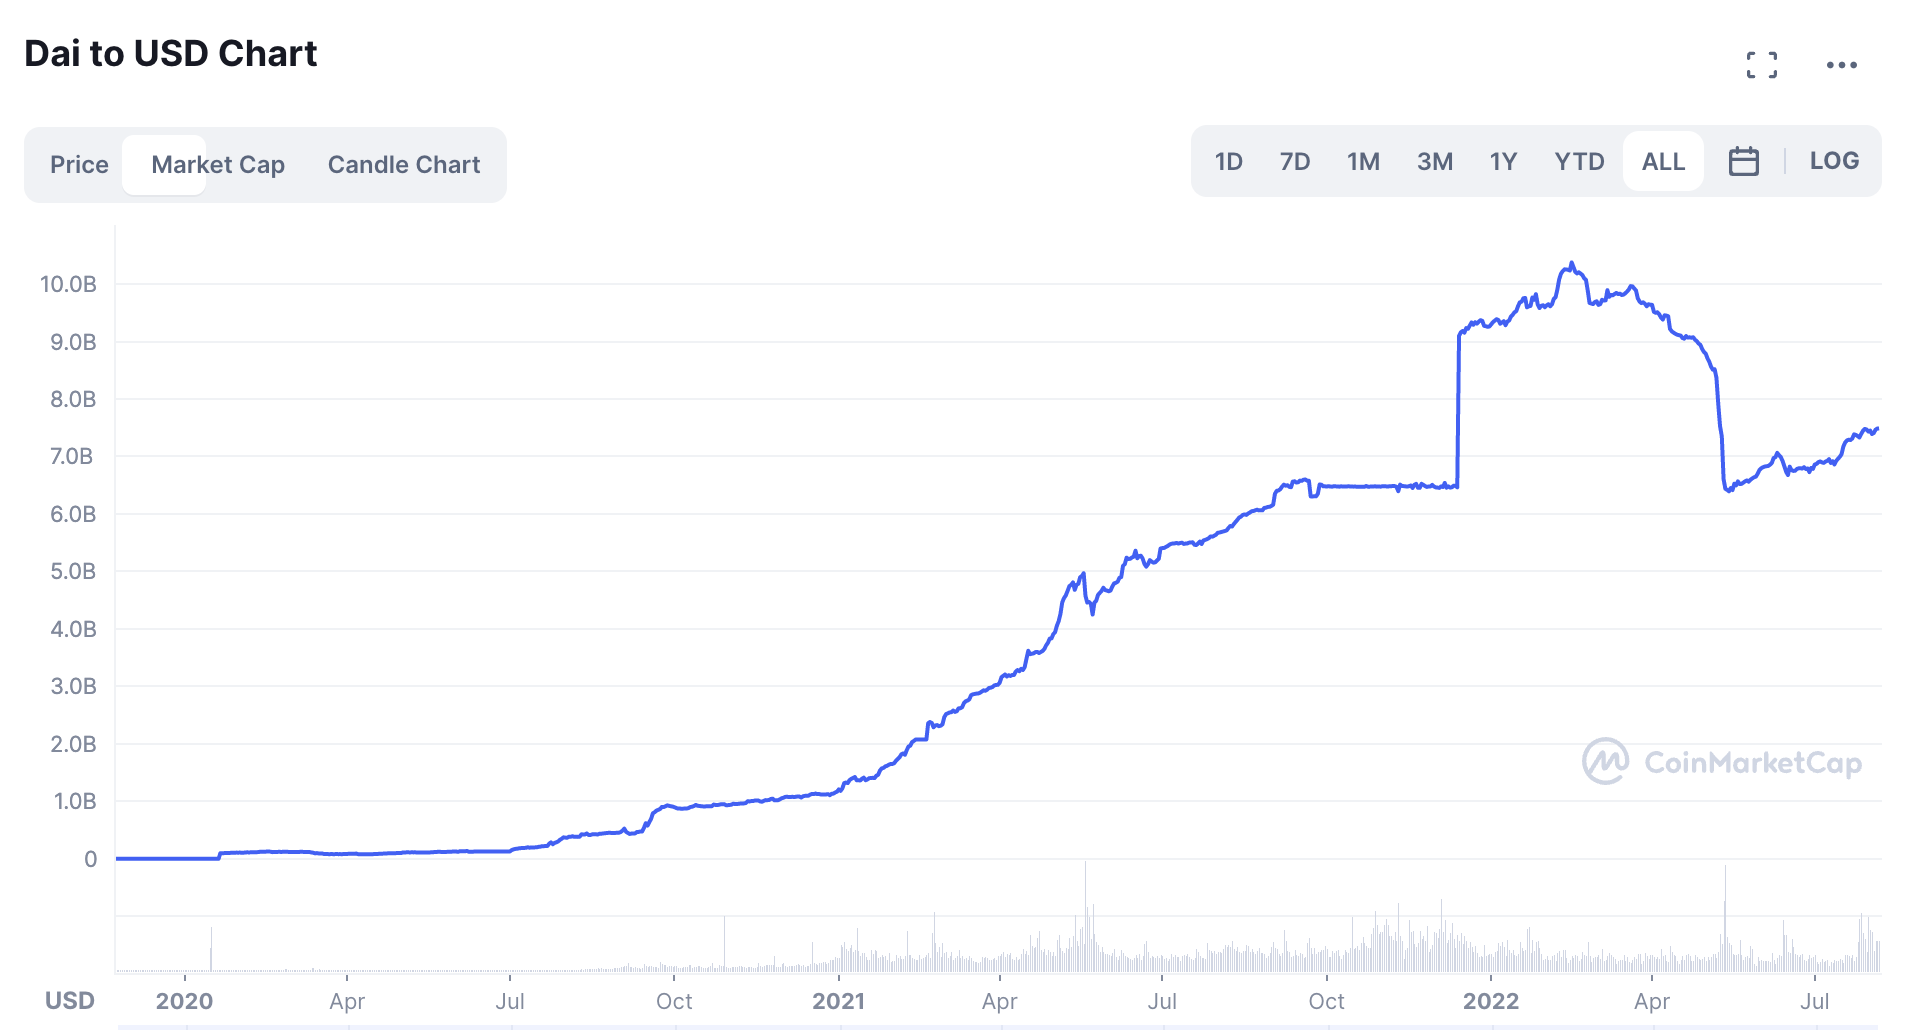Switch to the Price tab
Screen dimensions: 1924x1030
click(79, 164)
